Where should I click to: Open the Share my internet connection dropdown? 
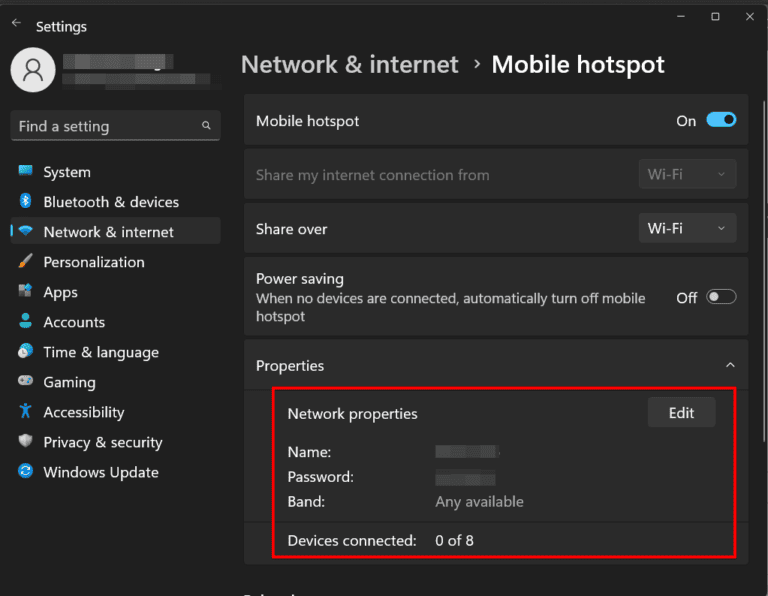pos(687,175)
